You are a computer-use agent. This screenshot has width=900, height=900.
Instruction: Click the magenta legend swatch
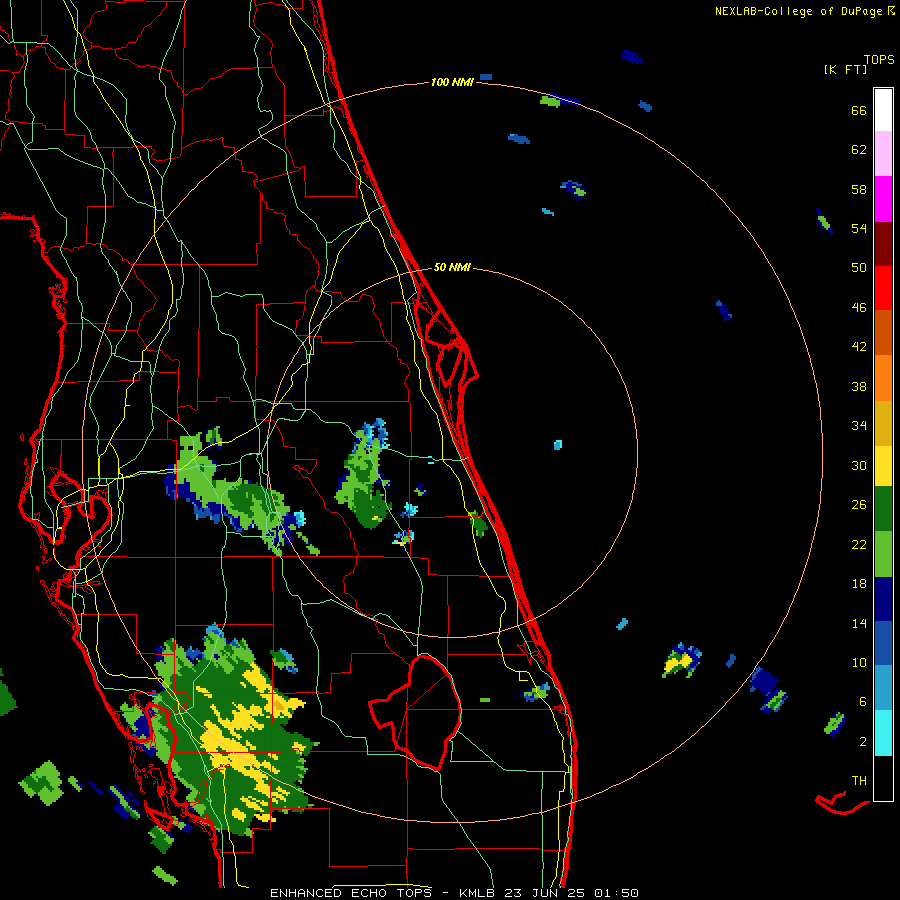[883, 199]
